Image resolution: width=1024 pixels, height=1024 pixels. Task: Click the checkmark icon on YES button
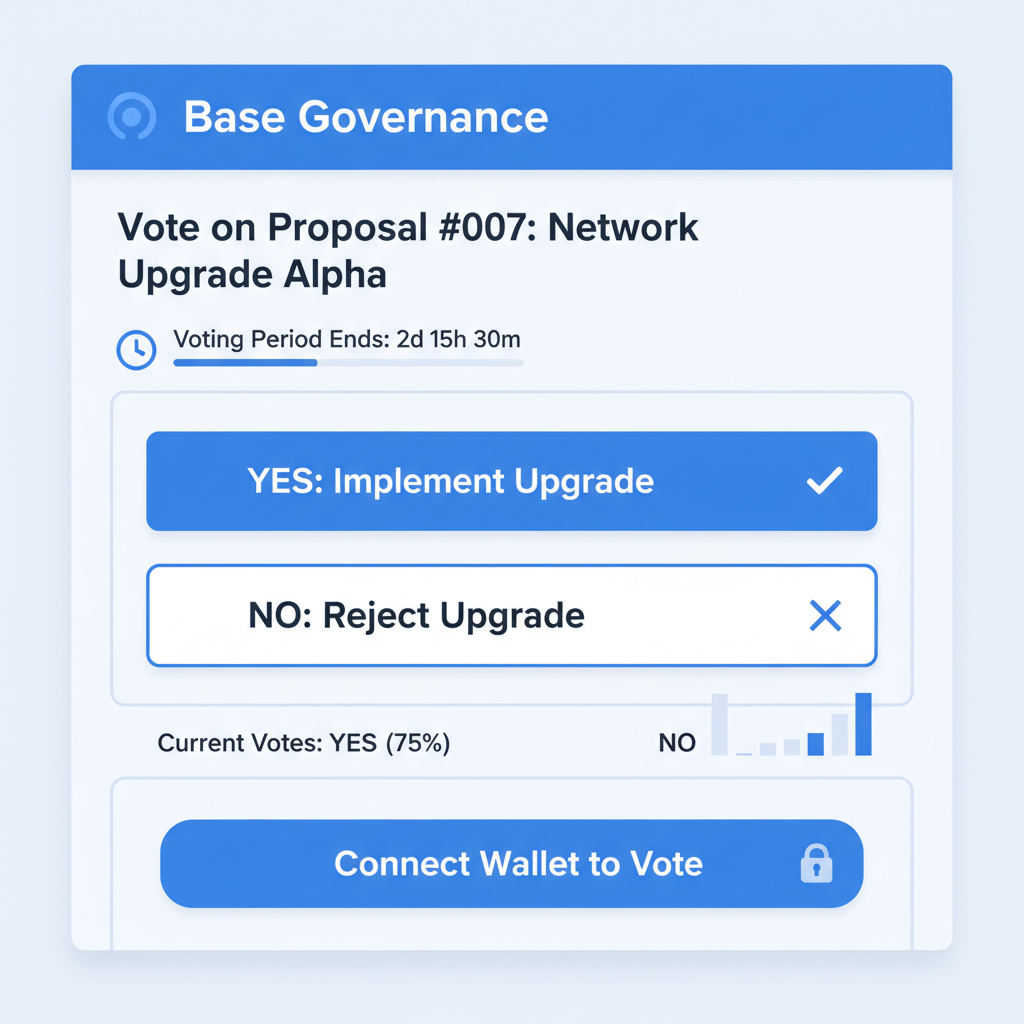tap(824, 481)
